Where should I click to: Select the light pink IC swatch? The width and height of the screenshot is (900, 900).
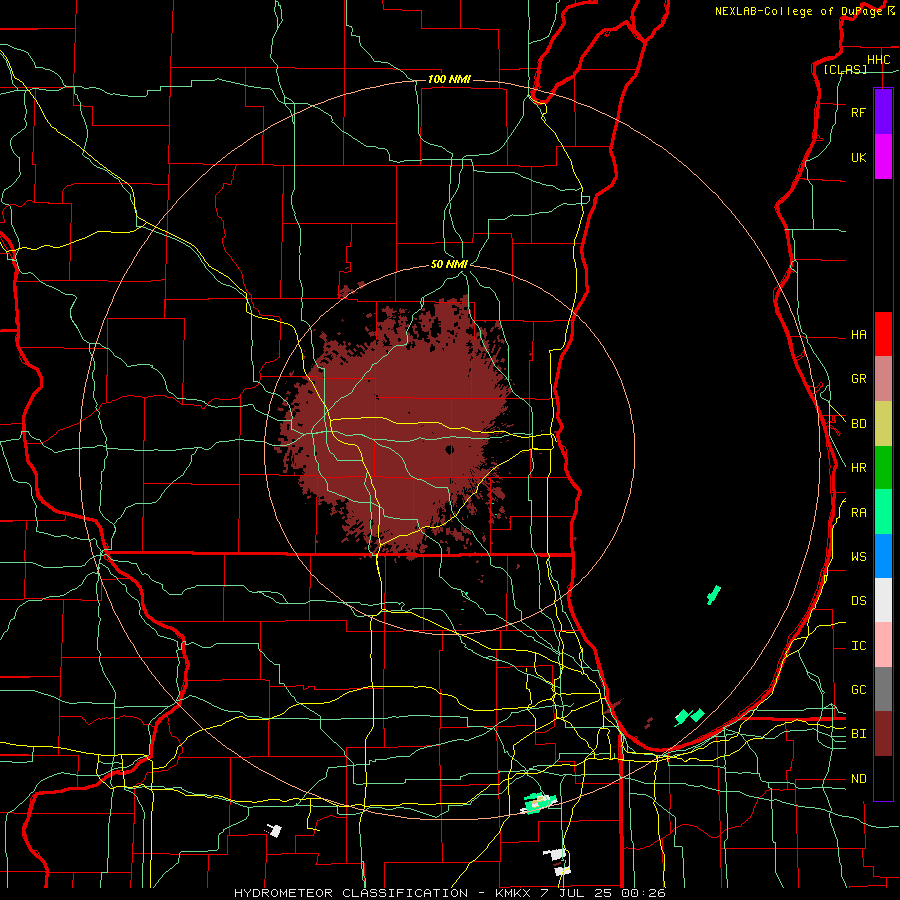click(883, 645)
